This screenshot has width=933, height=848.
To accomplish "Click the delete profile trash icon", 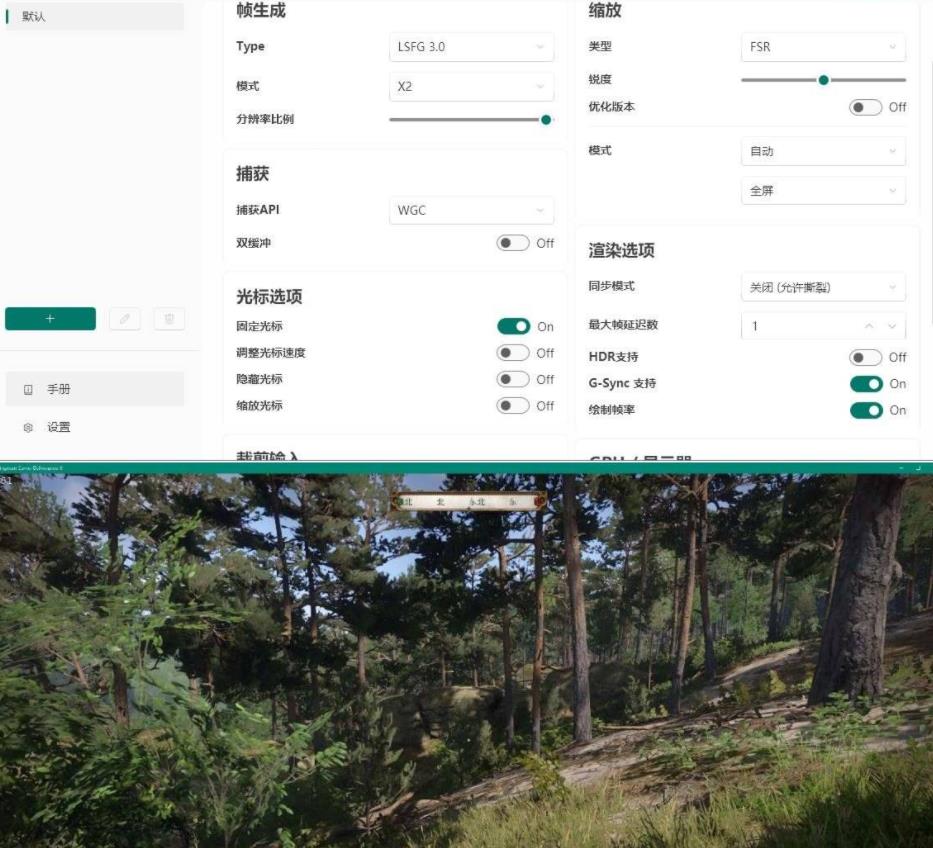I will [x=170, y=318].
